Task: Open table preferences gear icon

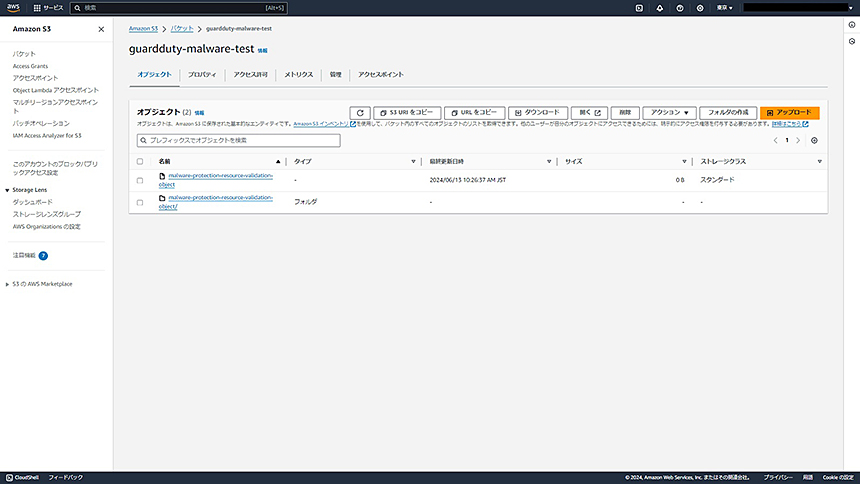Action: 814,140
